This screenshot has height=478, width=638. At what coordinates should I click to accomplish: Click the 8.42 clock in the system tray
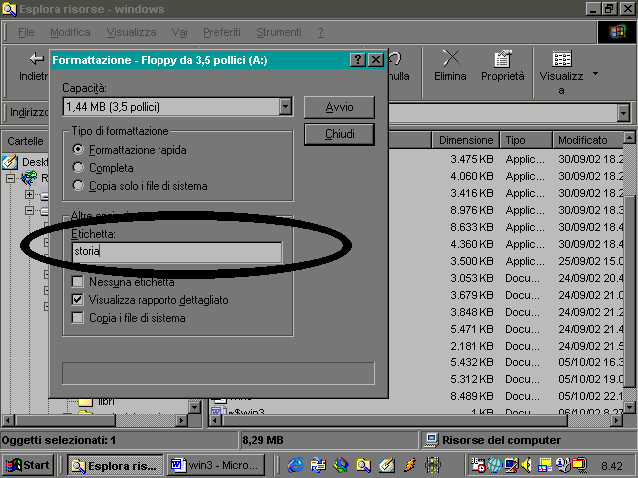click(x=612, y=466)
